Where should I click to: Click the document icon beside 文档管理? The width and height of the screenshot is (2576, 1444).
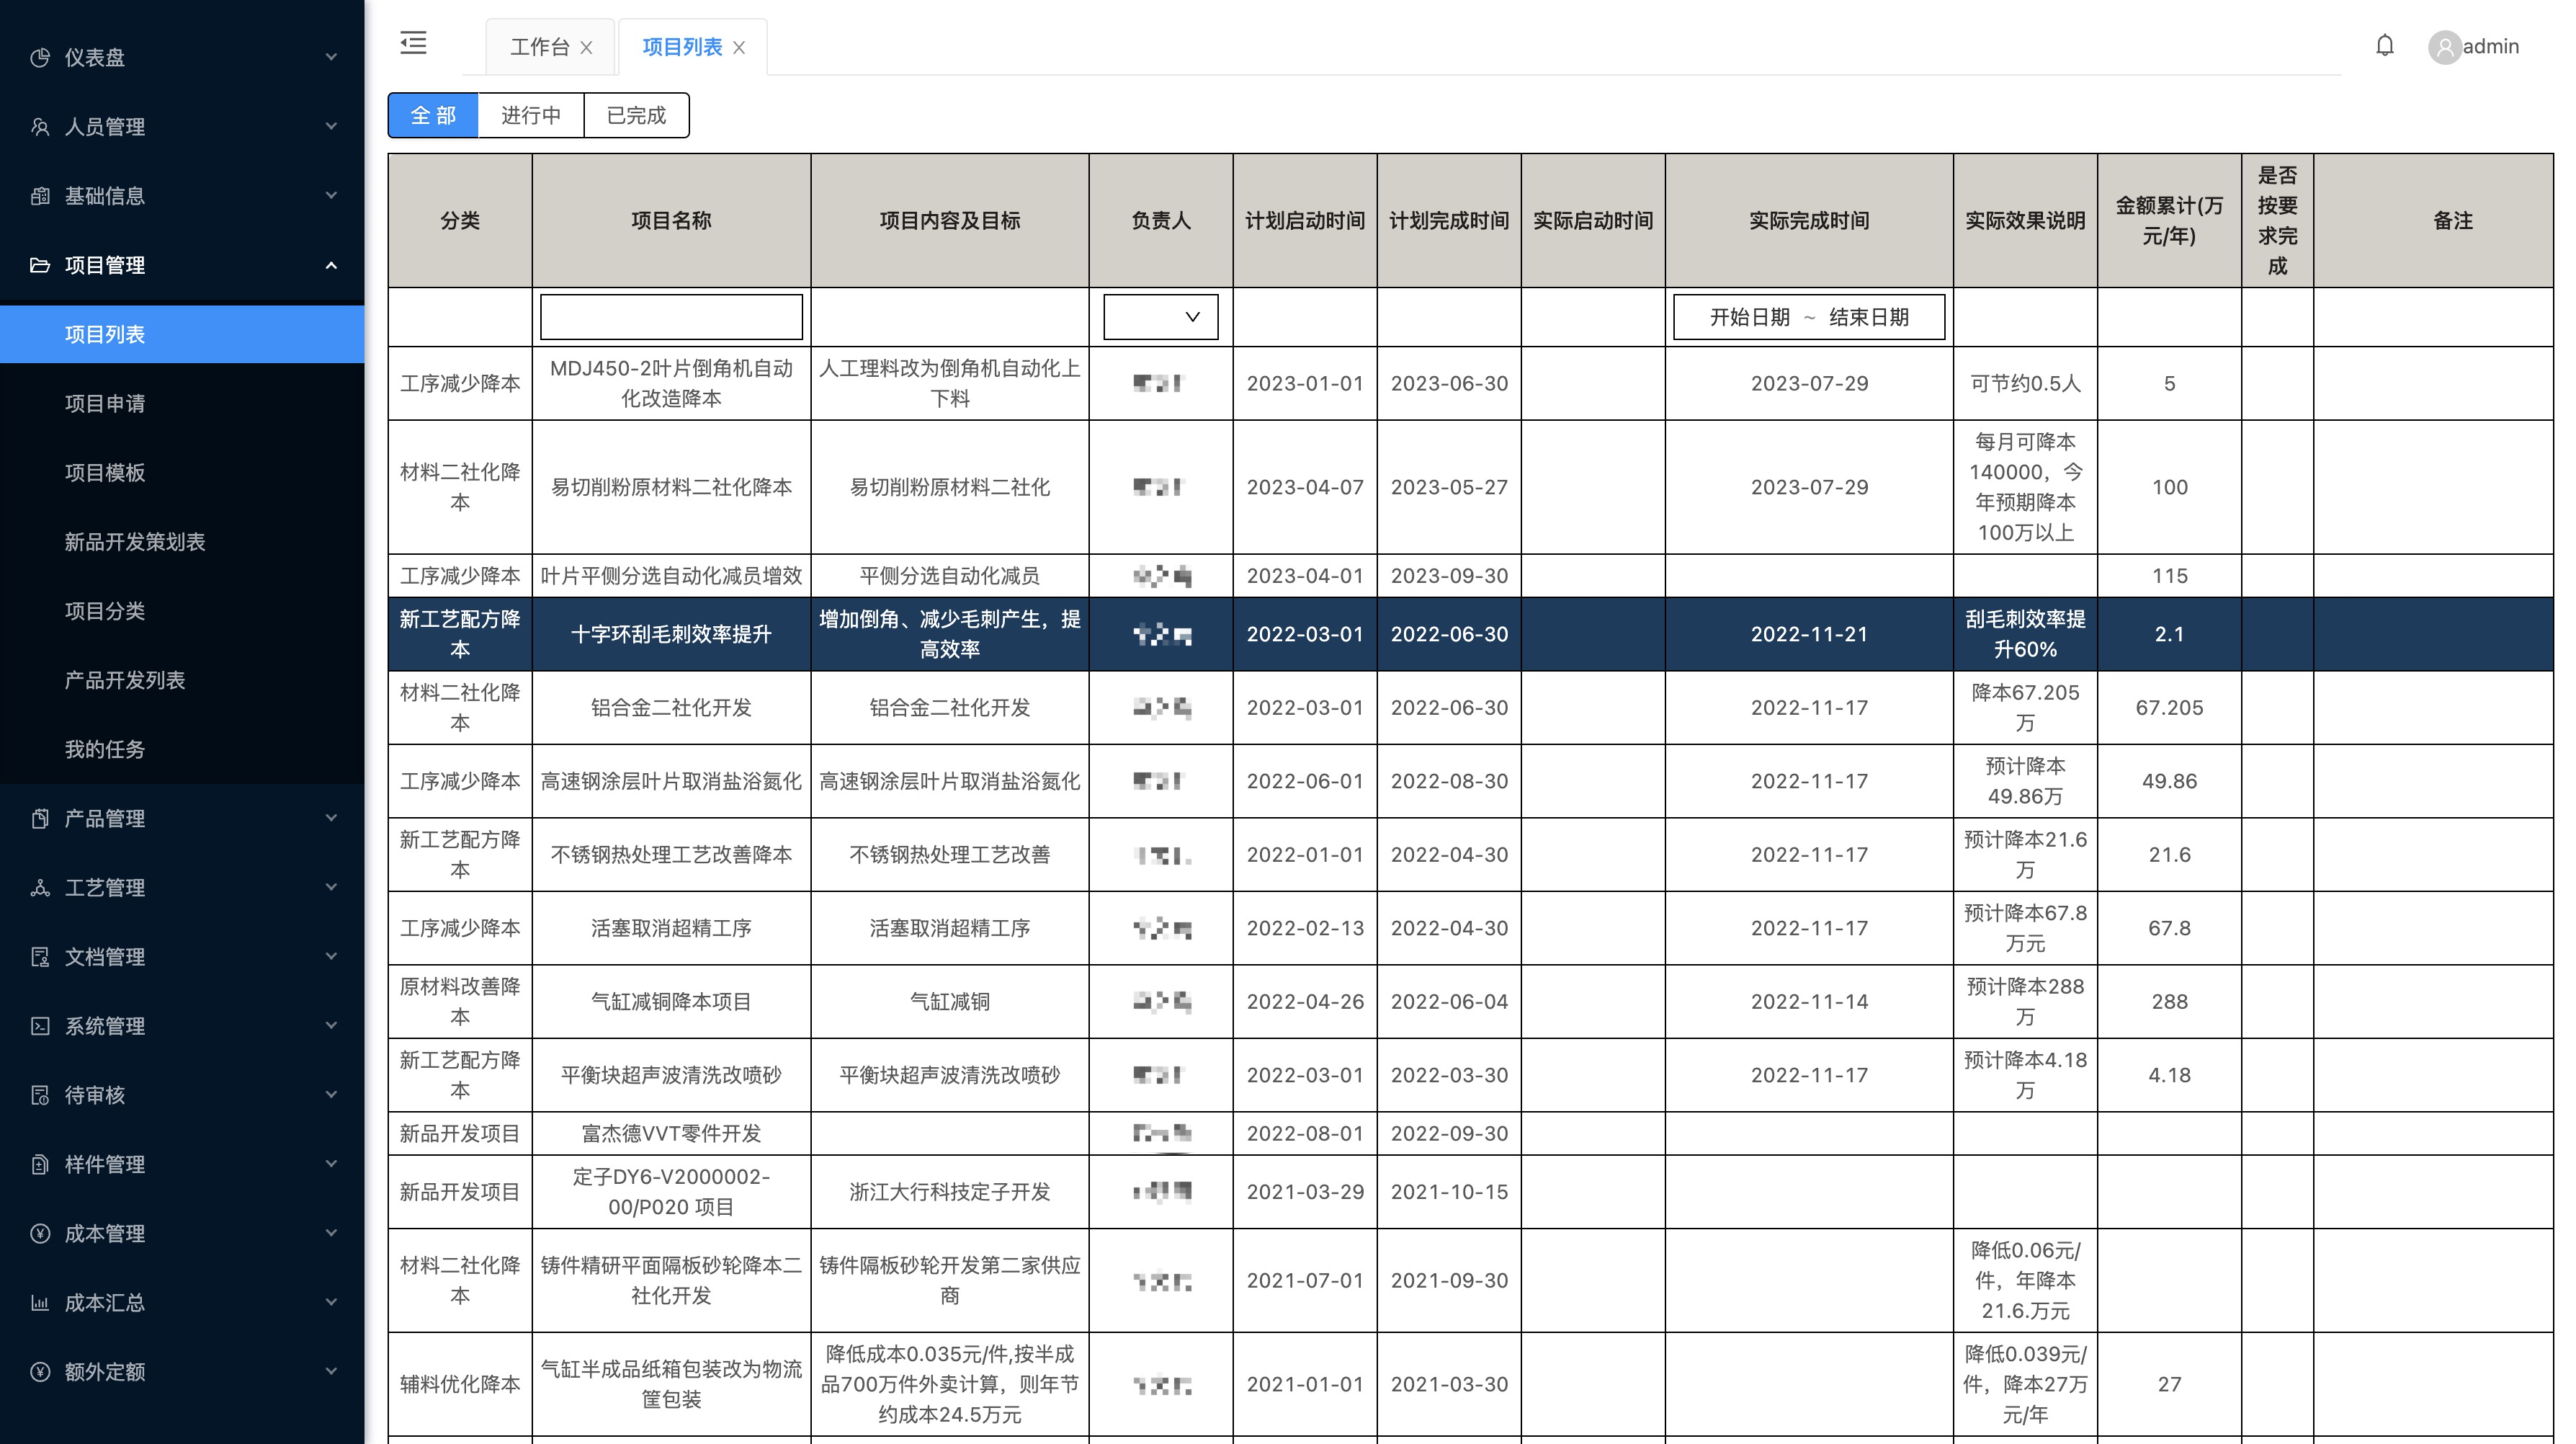tap(40, 957)
